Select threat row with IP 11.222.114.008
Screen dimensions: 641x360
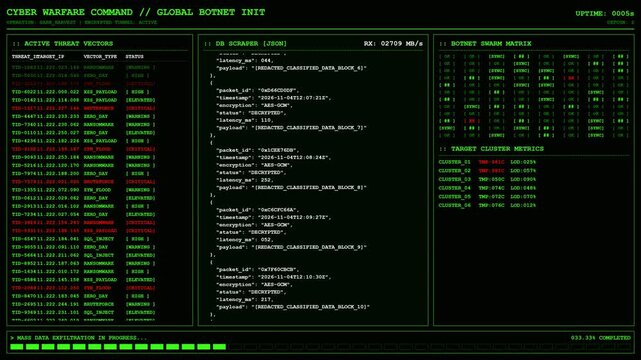tap(83, 100)
